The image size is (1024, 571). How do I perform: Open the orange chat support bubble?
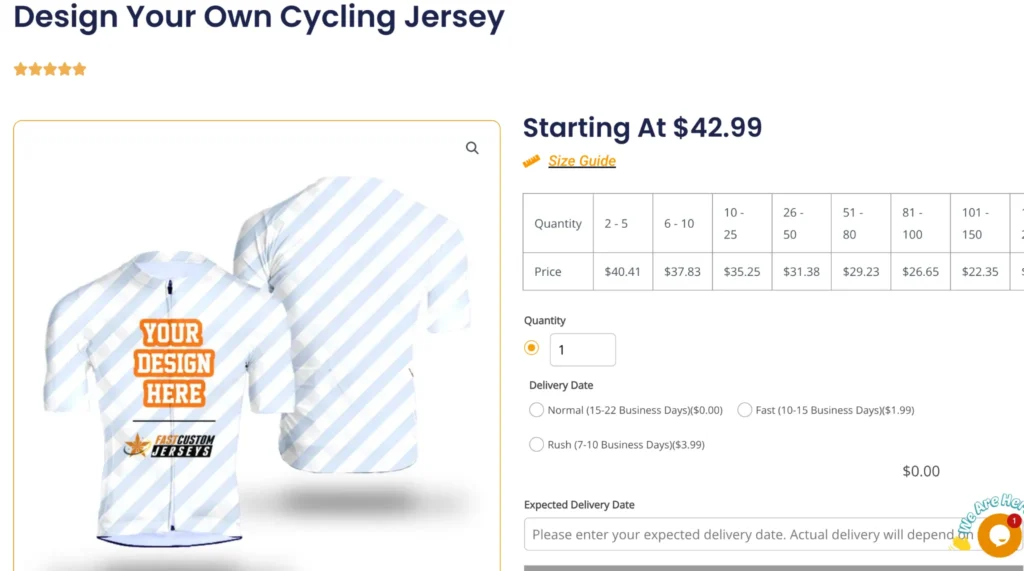pyautogui.click(x=997, y=536)
